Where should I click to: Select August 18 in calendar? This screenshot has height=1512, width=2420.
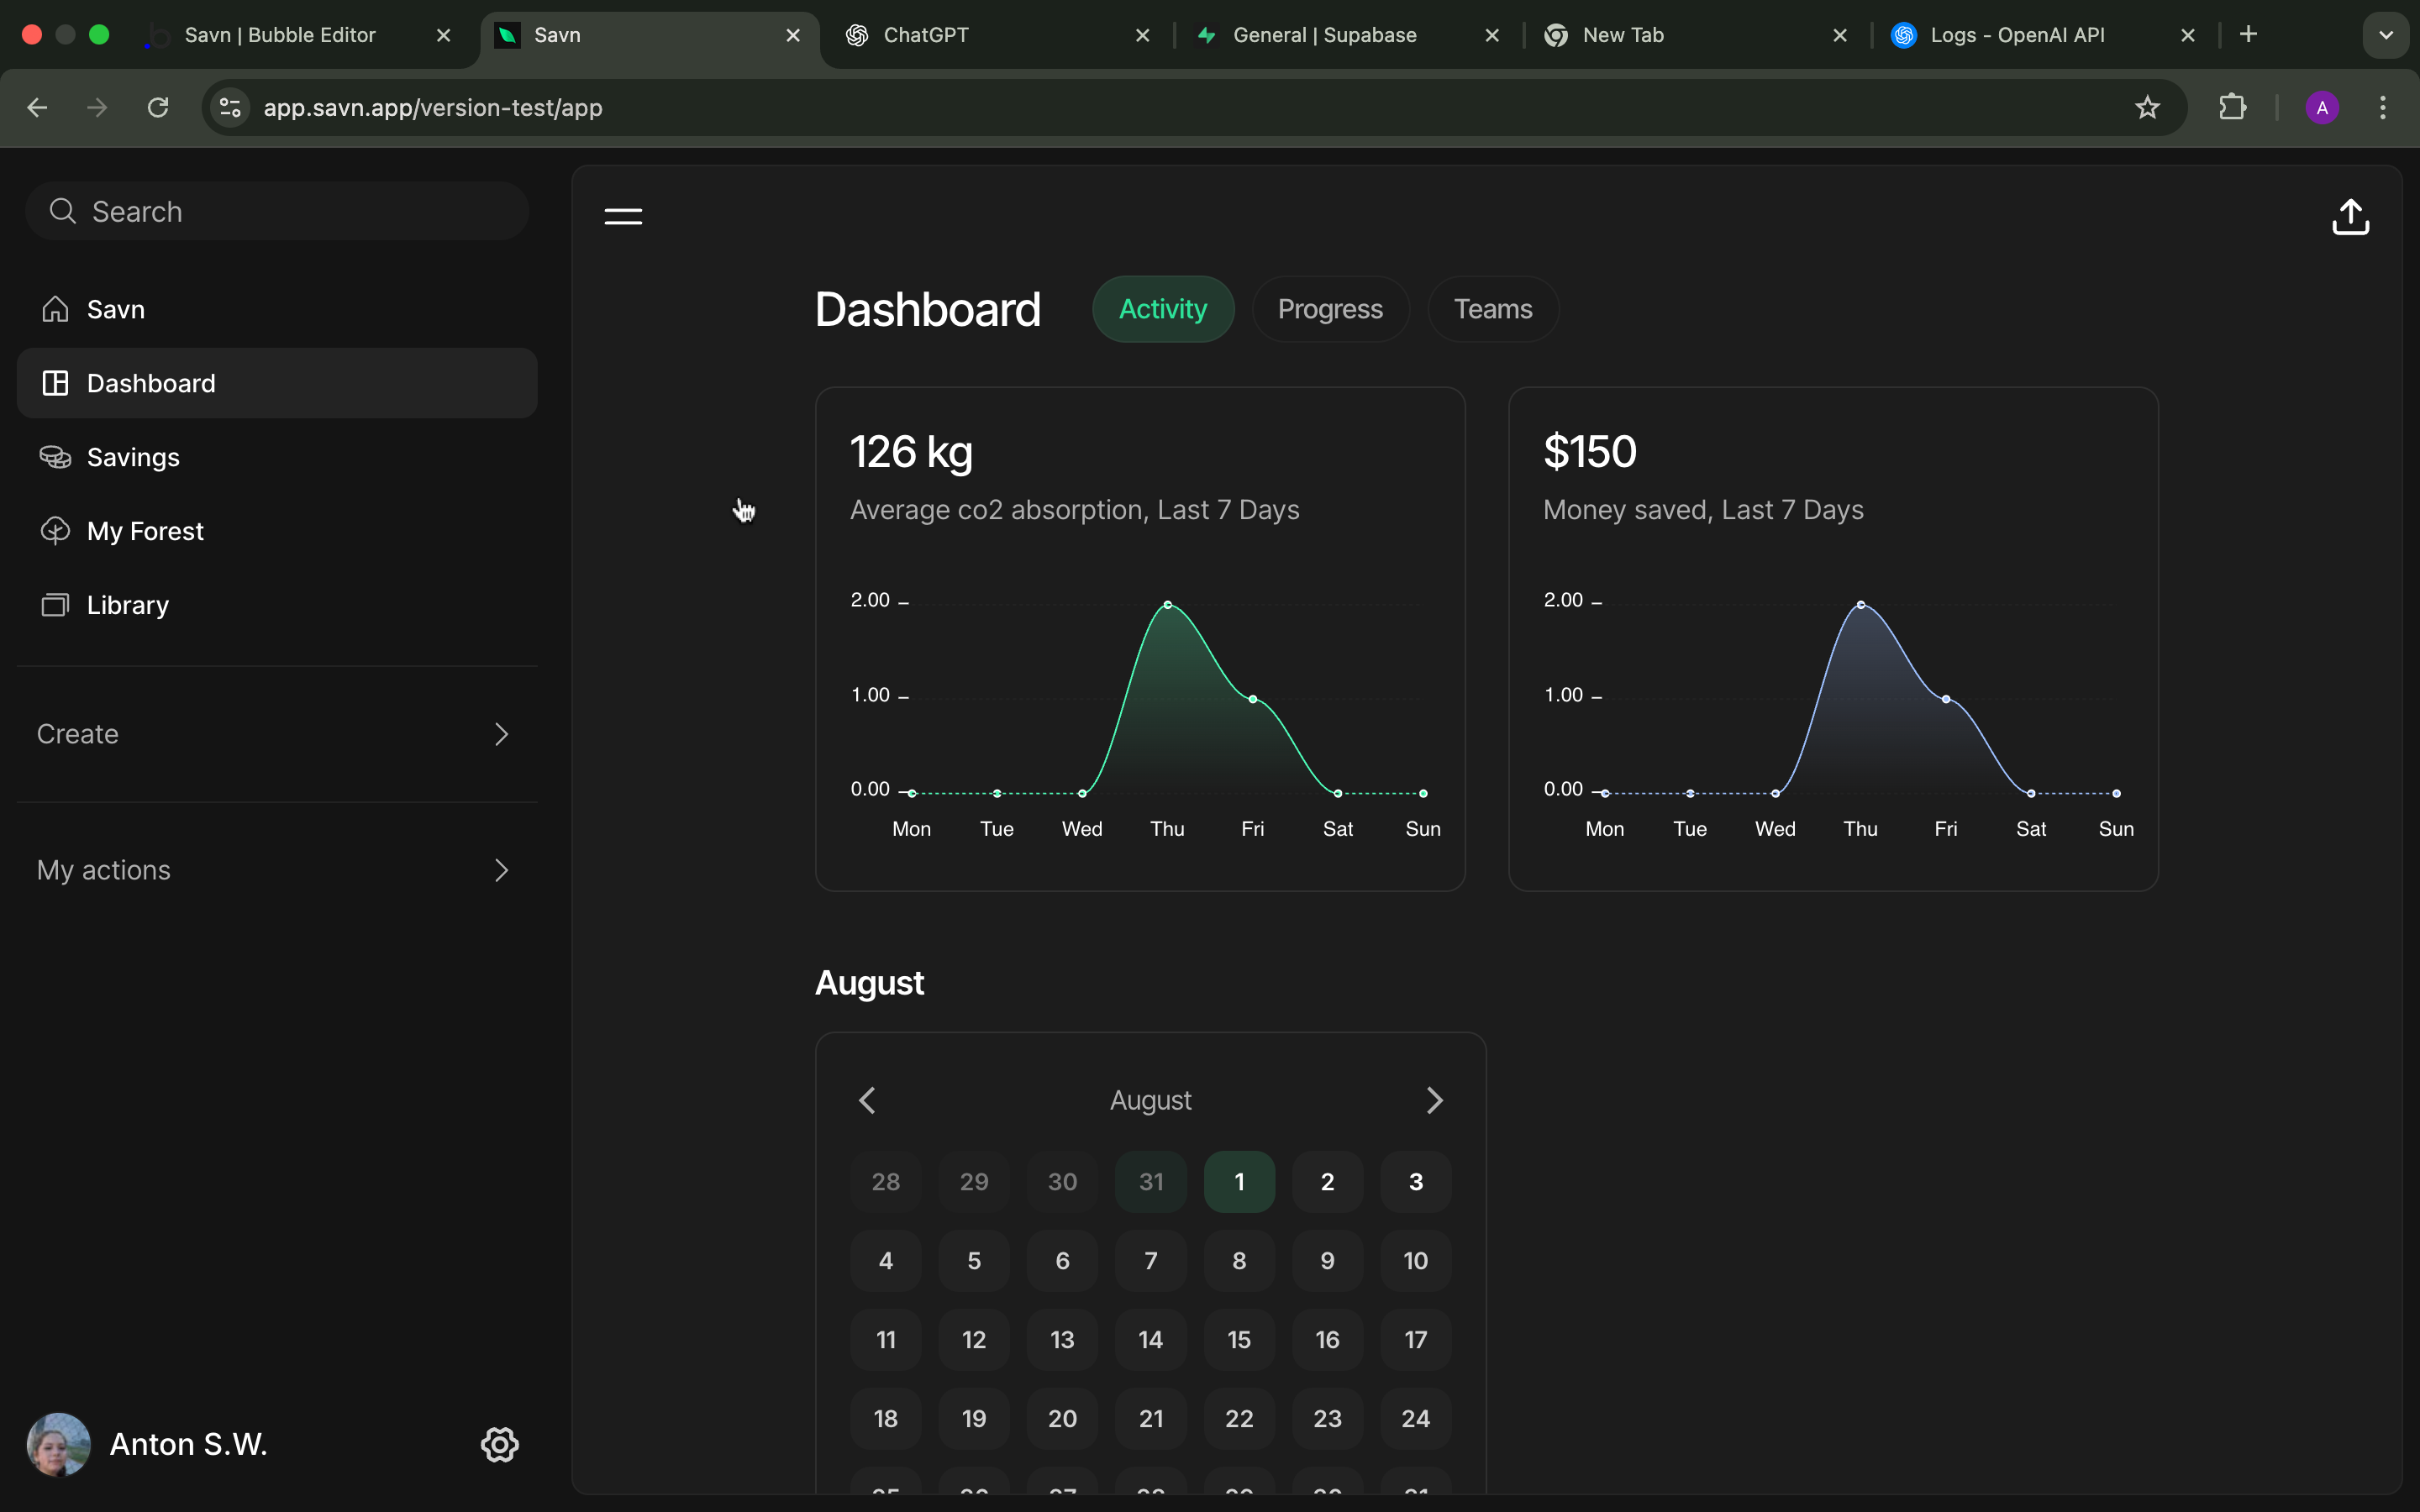(886, 1419)
